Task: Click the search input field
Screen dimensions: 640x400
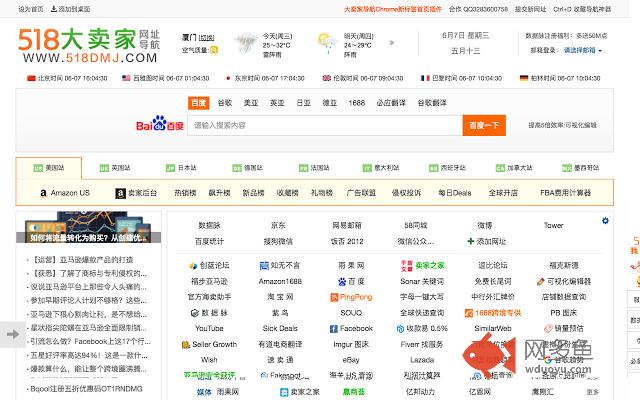Action: pos(325,125)
